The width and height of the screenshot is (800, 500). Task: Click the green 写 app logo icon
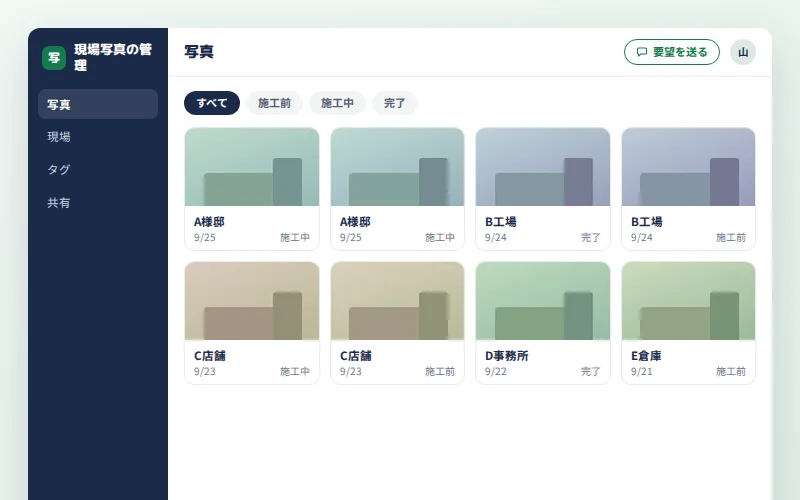[x=54, y=58]
